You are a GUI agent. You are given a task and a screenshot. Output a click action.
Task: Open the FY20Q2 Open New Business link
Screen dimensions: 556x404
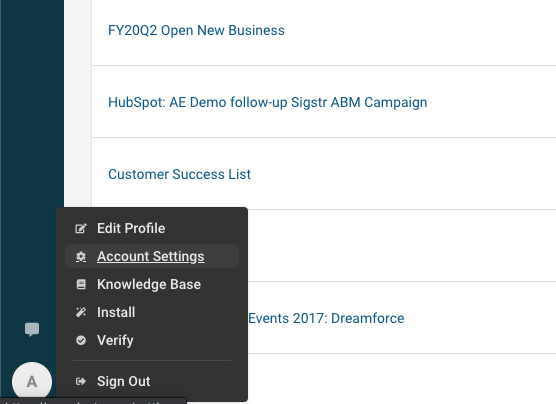(x=196, y=31)
